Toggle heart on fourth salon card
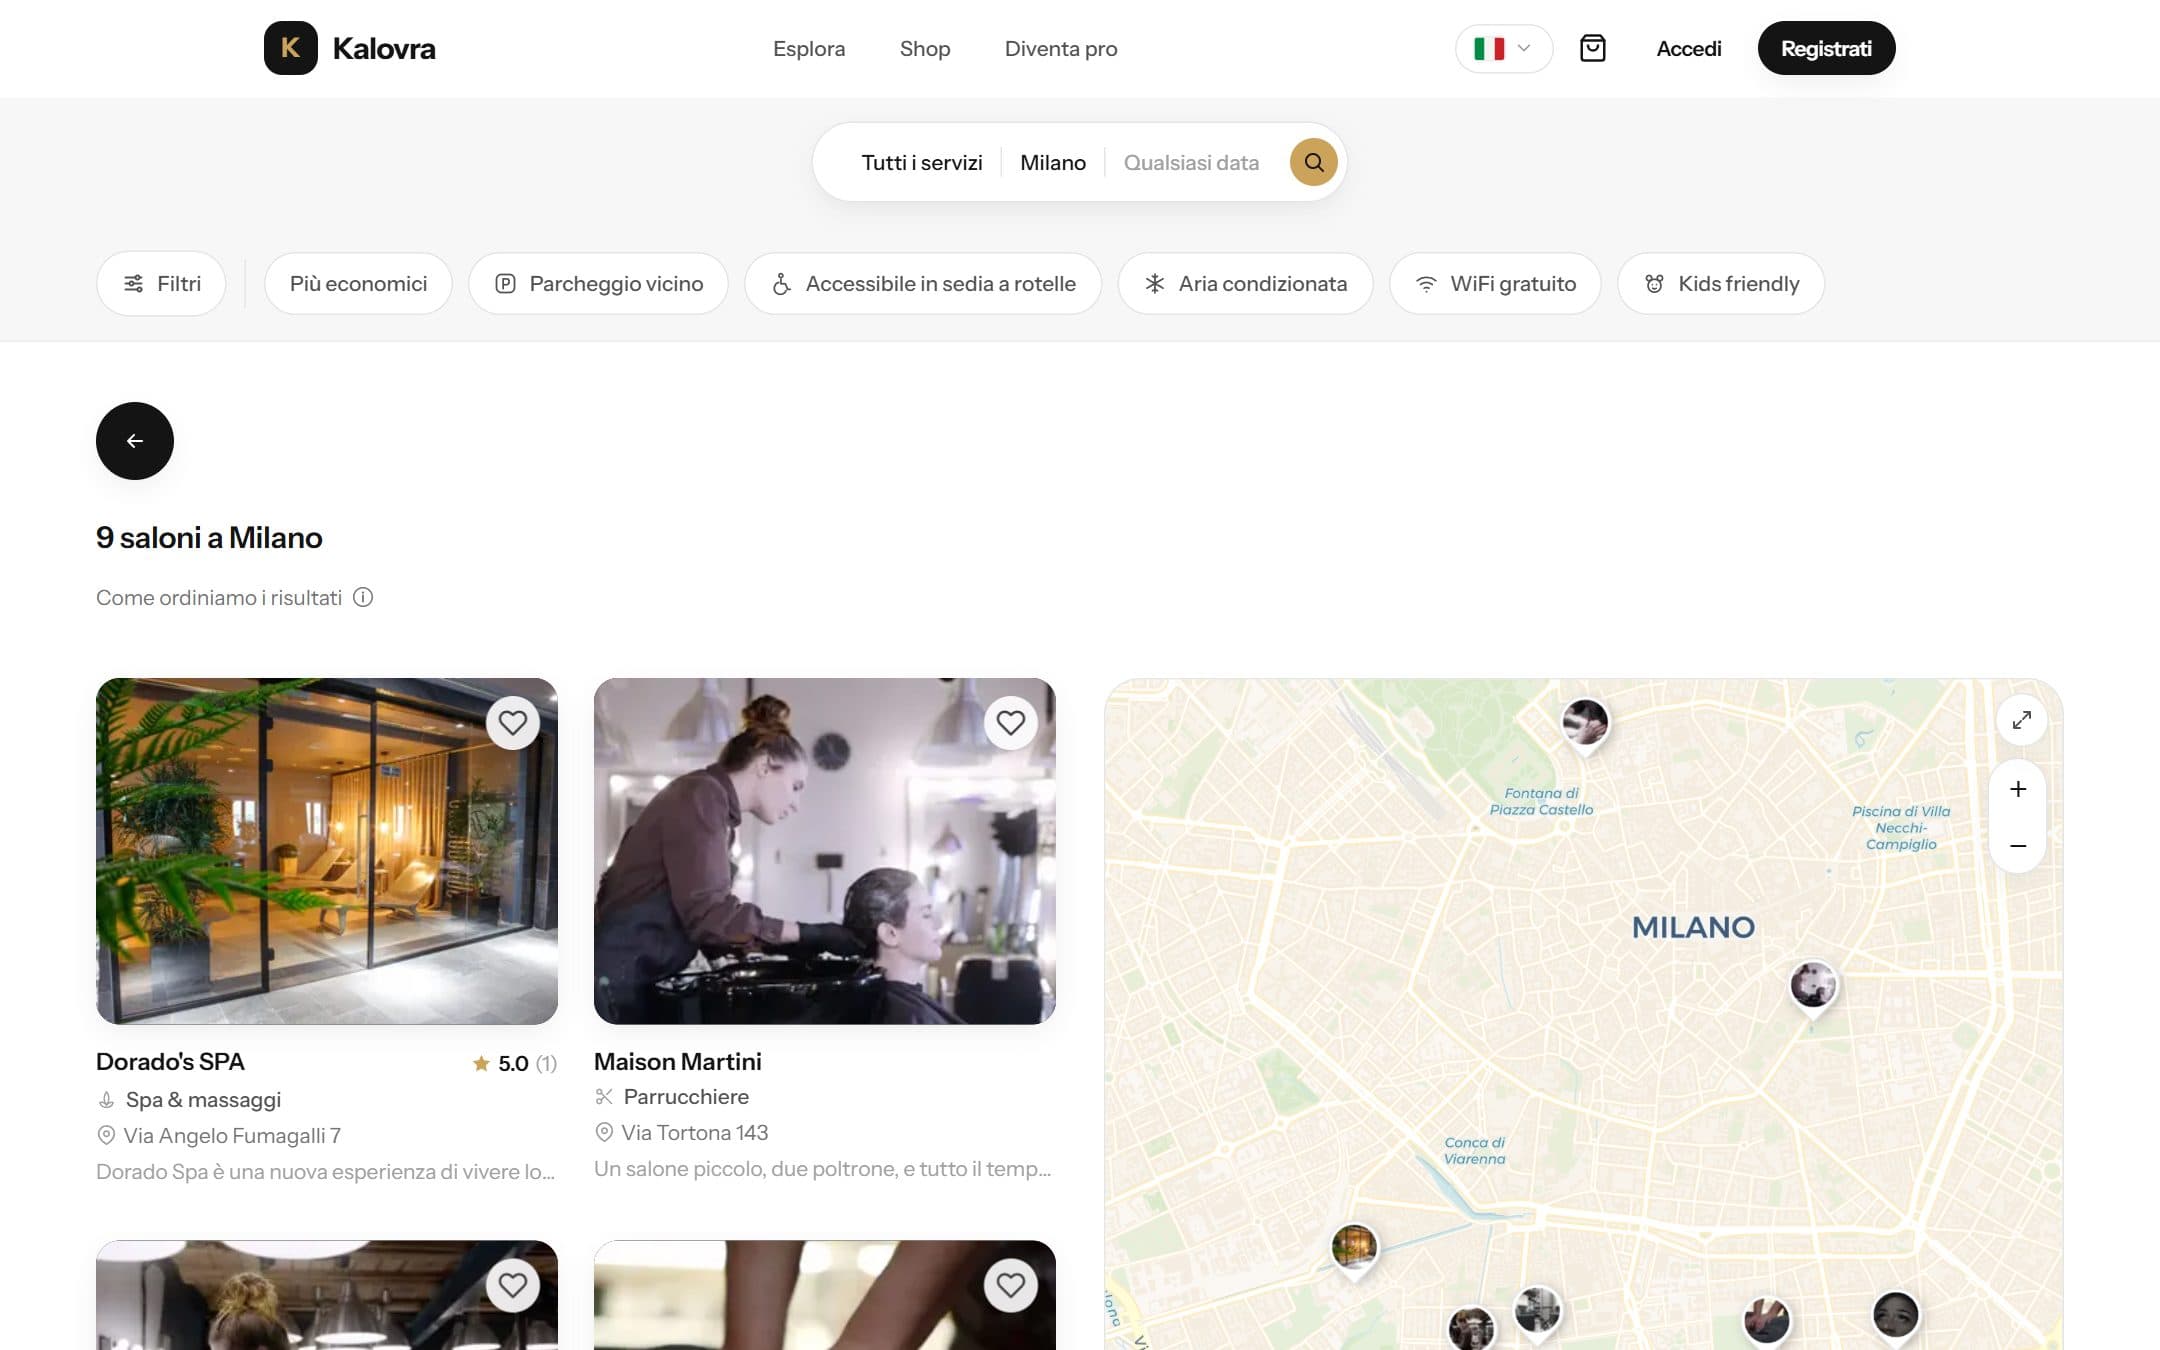The width and height of the screenshot is (2160, 1350). pyautogui.click(x=1010, y=1285)
